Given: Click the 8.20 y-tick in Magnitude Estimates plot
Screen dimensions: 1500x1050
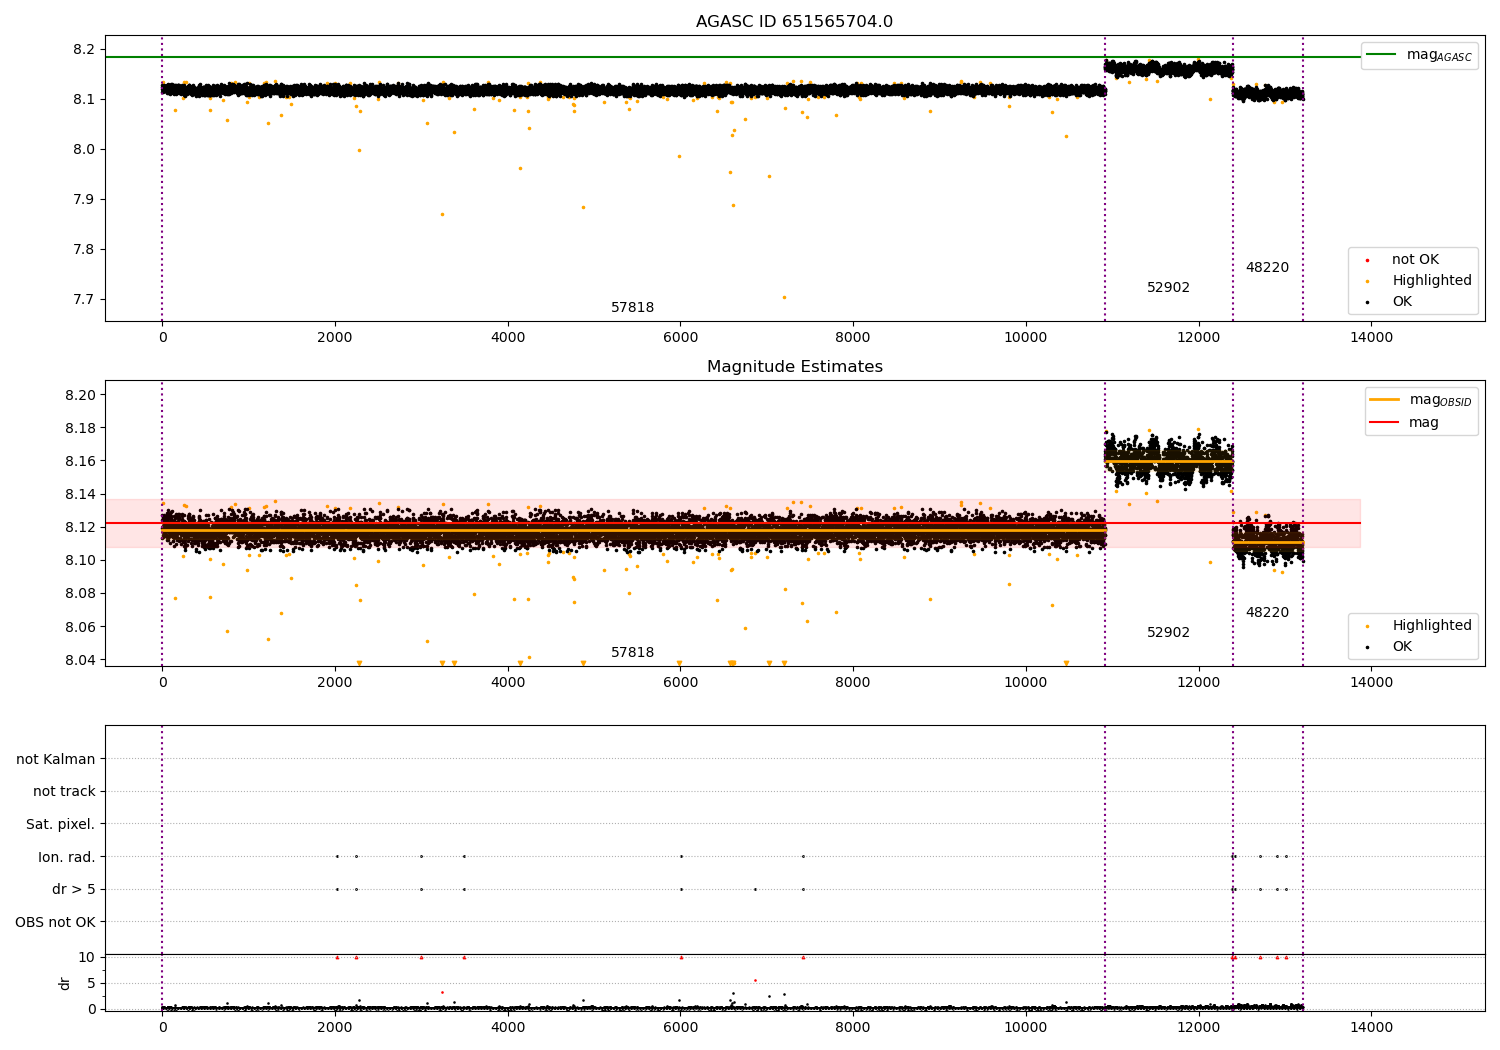Looking at the screenshot, I should (x=80, y=395).
